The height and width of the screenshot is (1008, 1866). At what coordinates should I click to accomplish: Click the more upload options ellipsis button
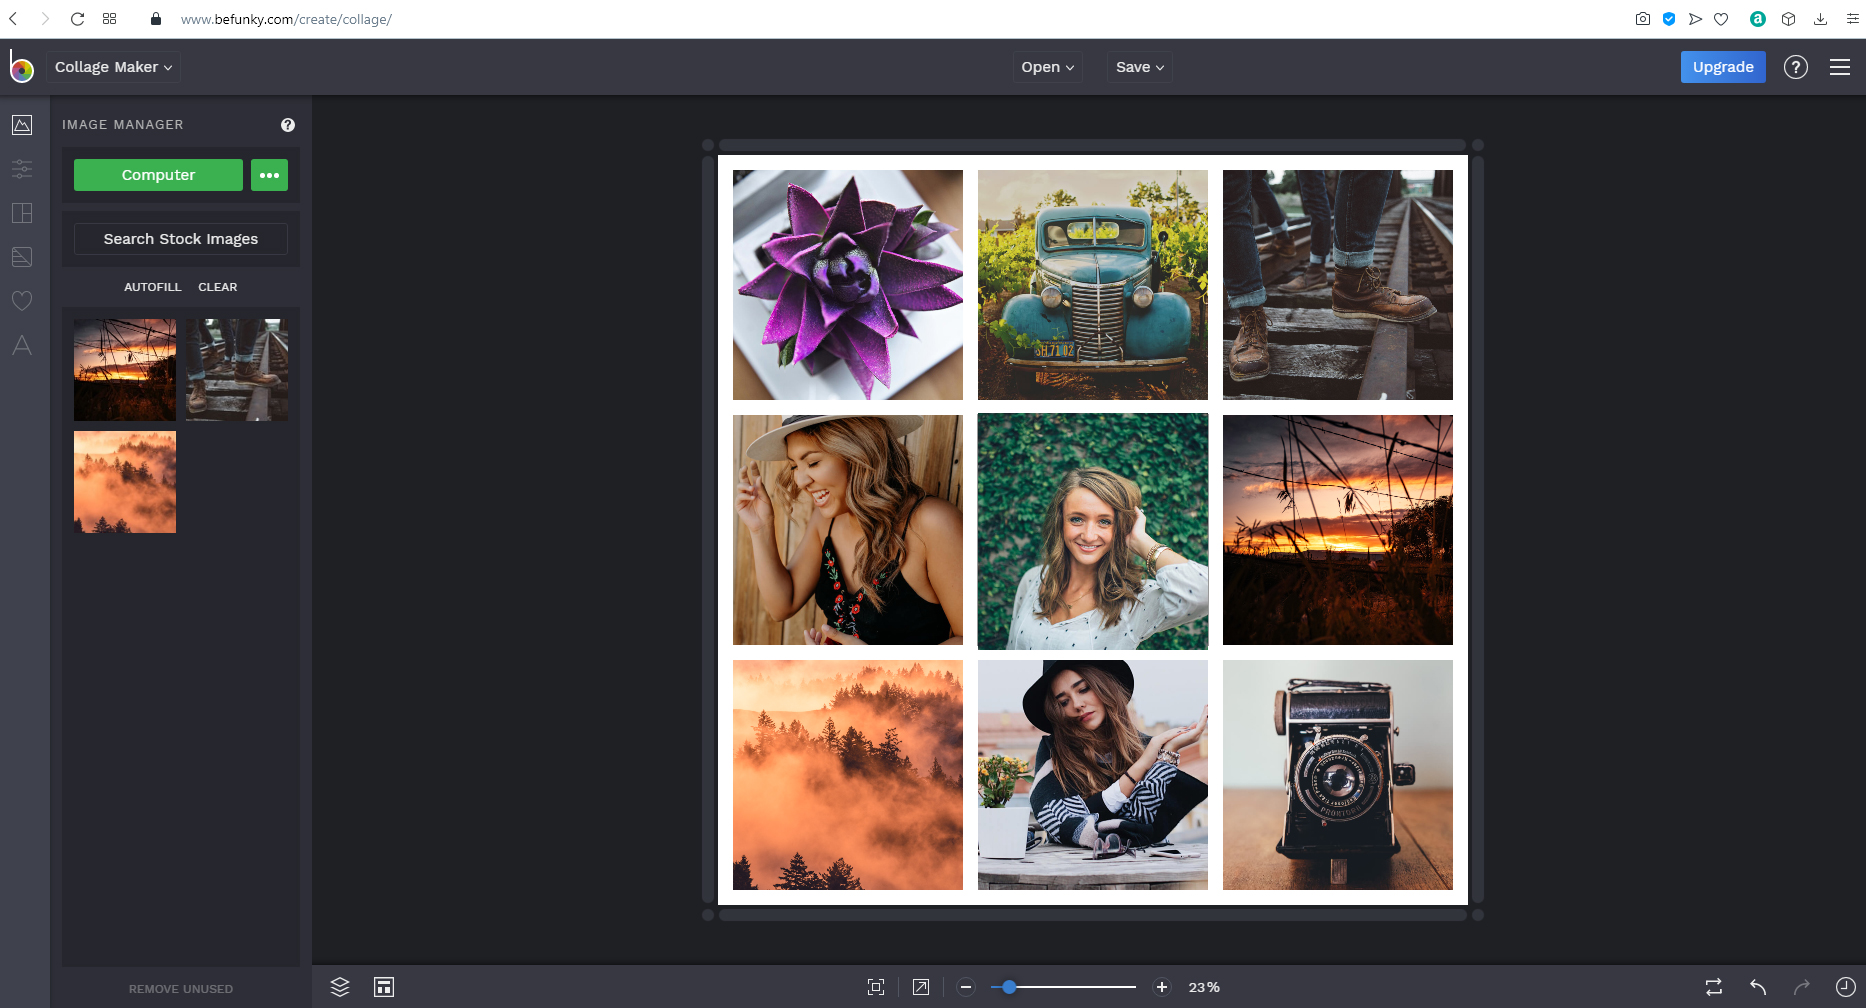coord(269,175)
